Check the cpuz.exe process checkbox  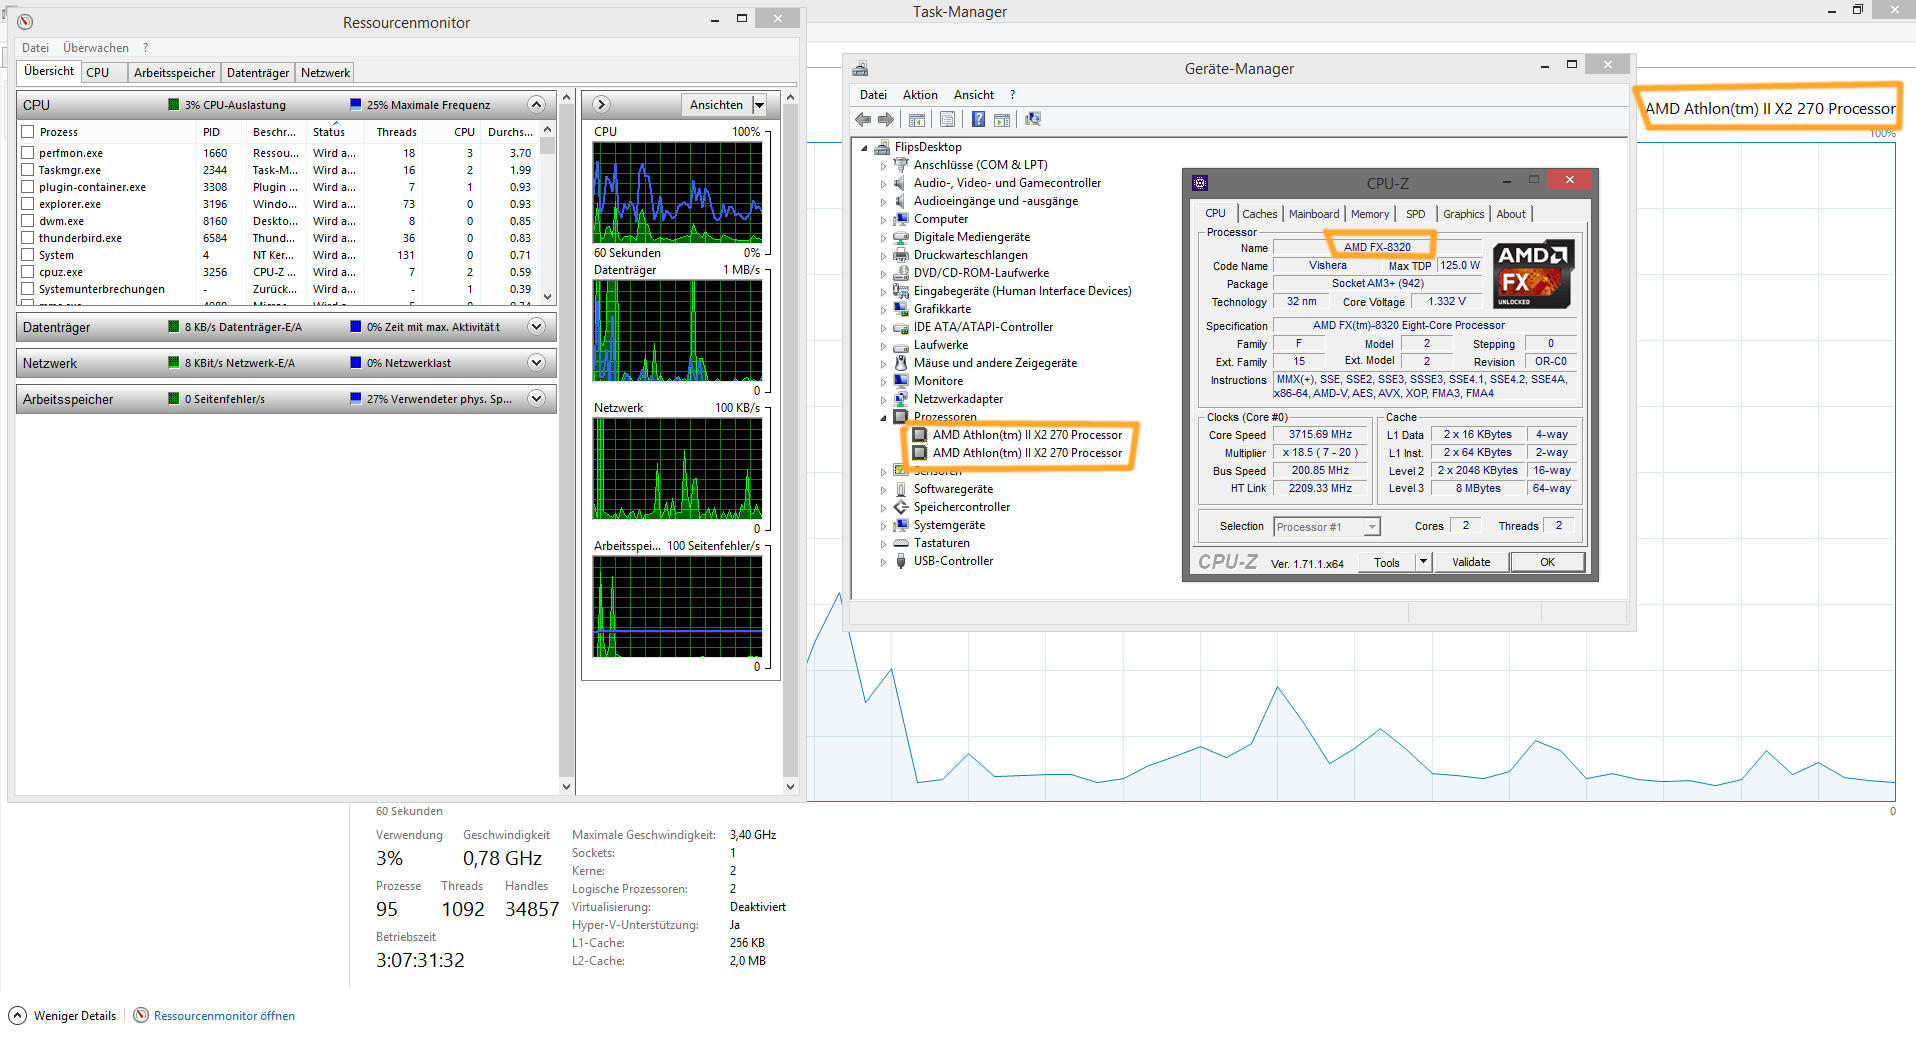point(28,272)
